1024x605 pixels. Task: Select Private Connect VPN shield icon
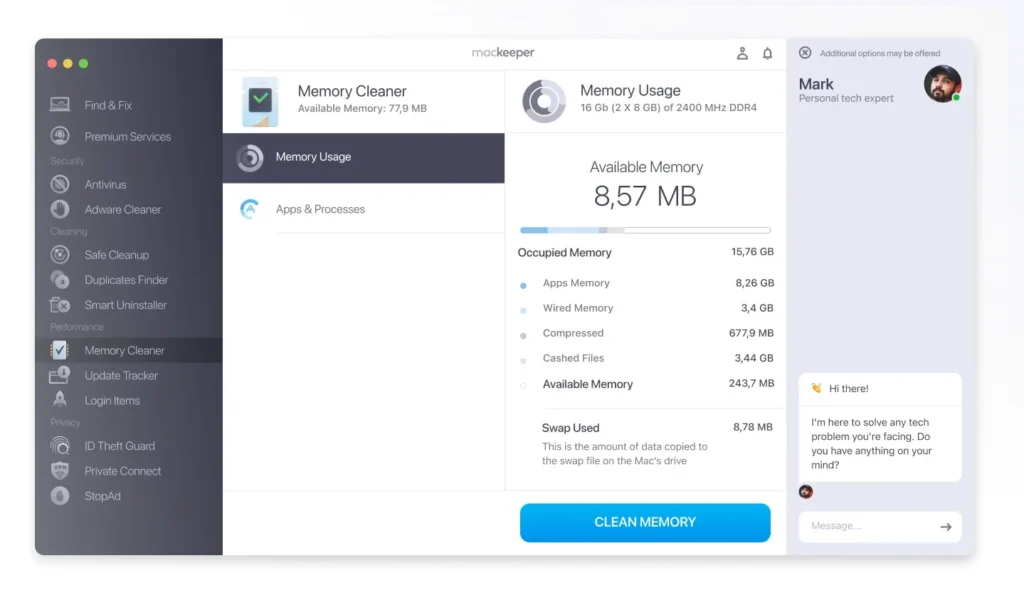point(60,470)
